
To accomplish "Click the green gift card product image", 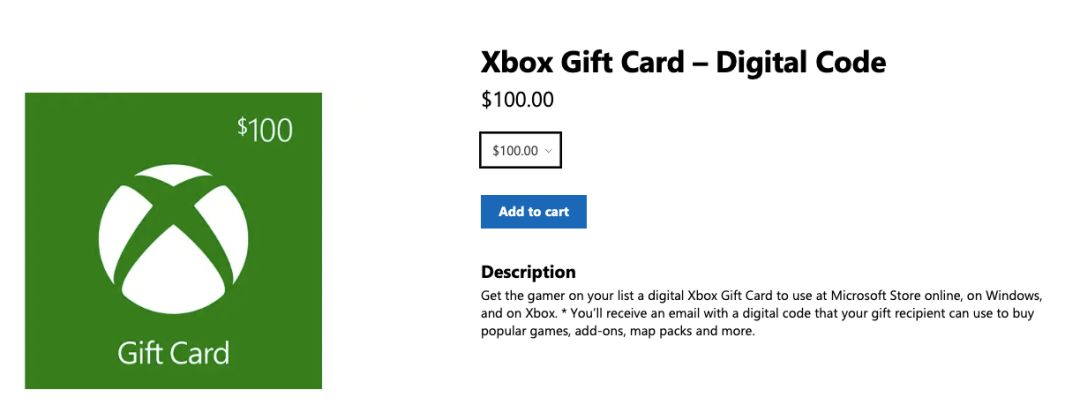I will tap(173, 240).
